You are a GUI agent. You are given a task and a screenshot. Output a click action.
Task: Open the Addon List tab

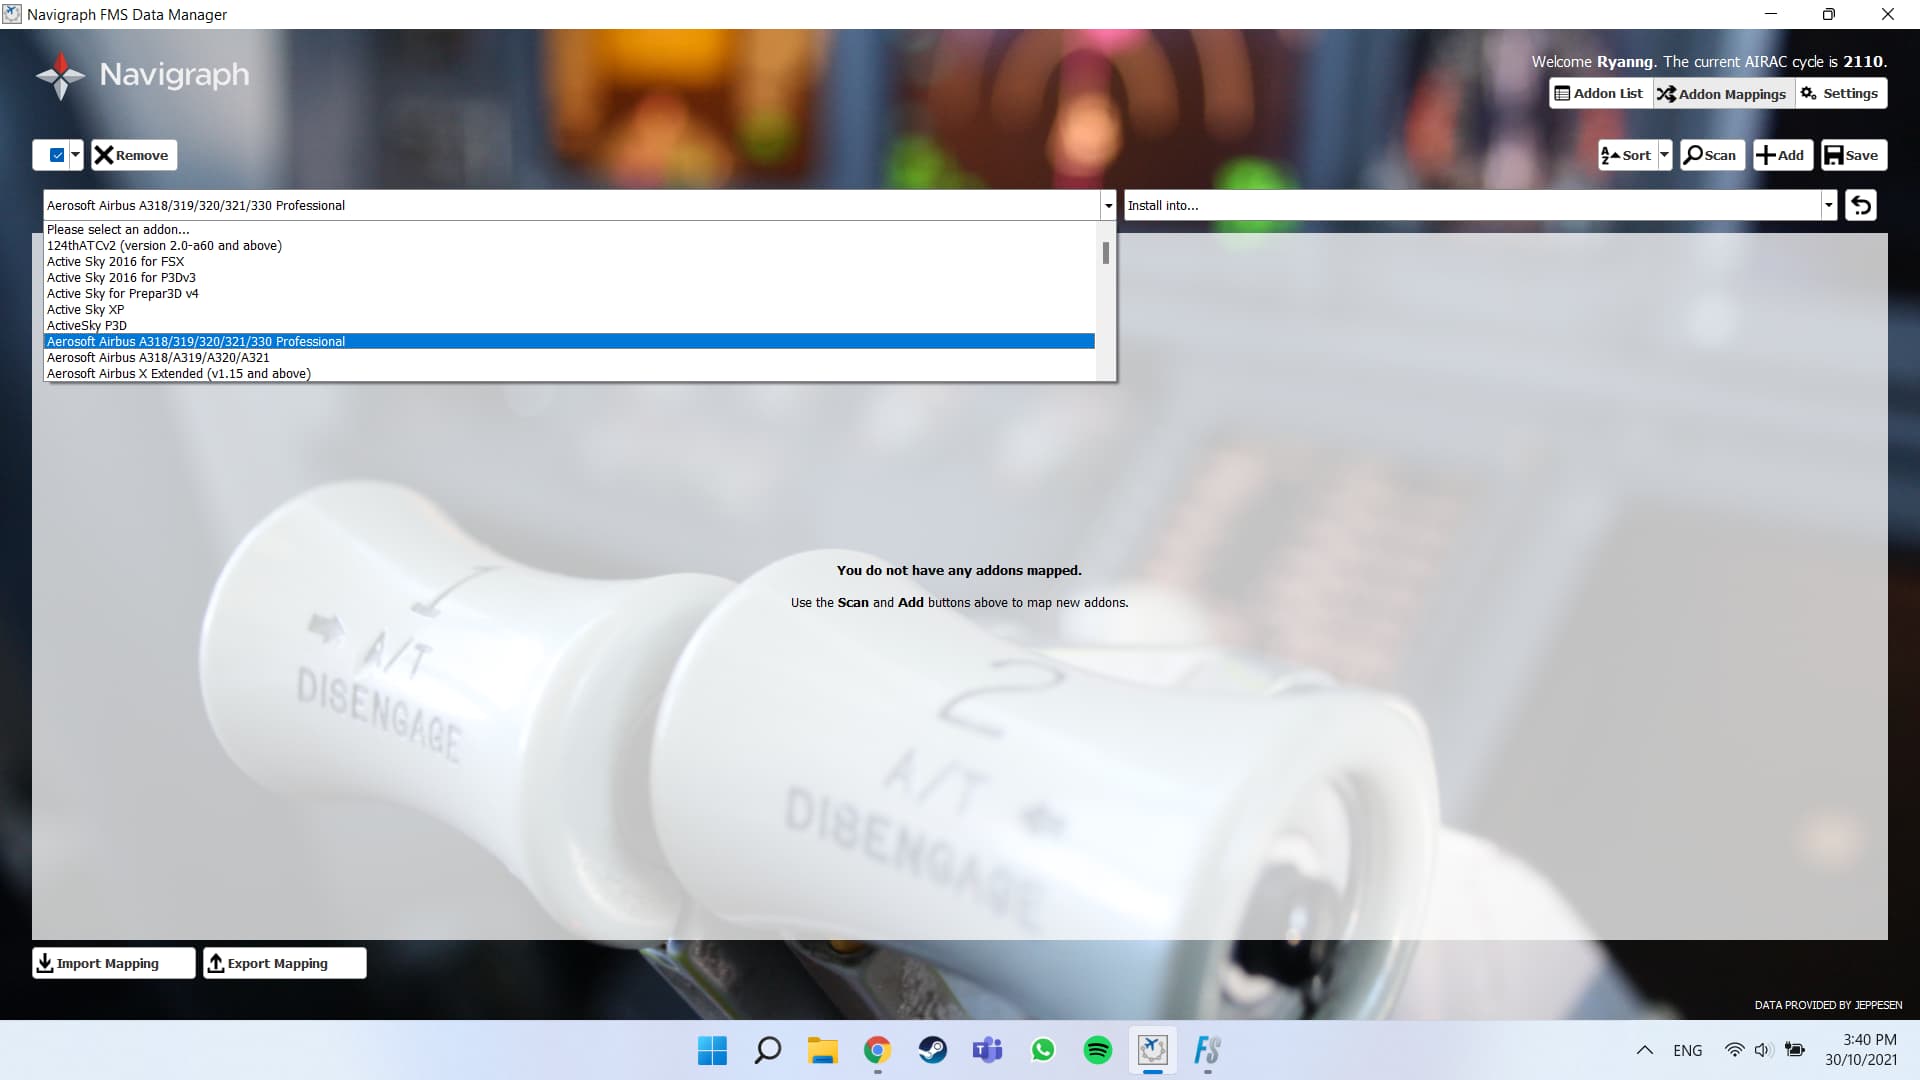click(1599, 93)
